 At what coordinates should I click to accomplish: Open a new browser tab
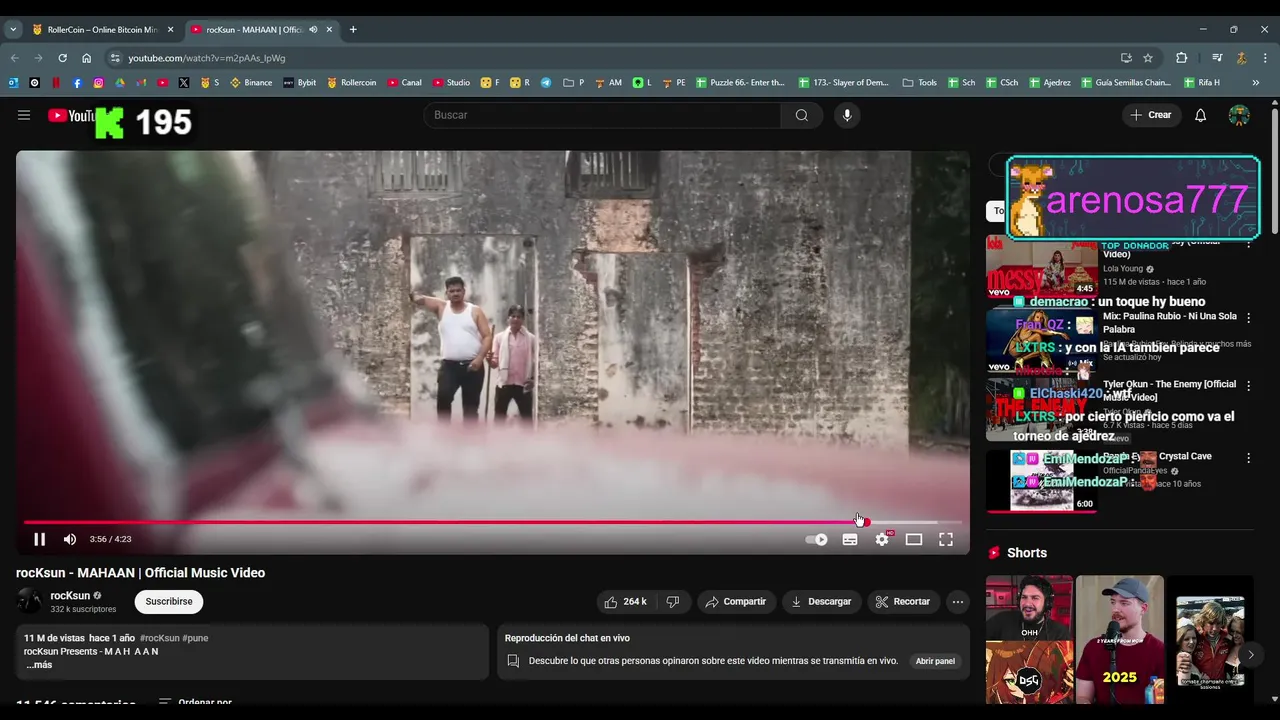tap(353, 30)
